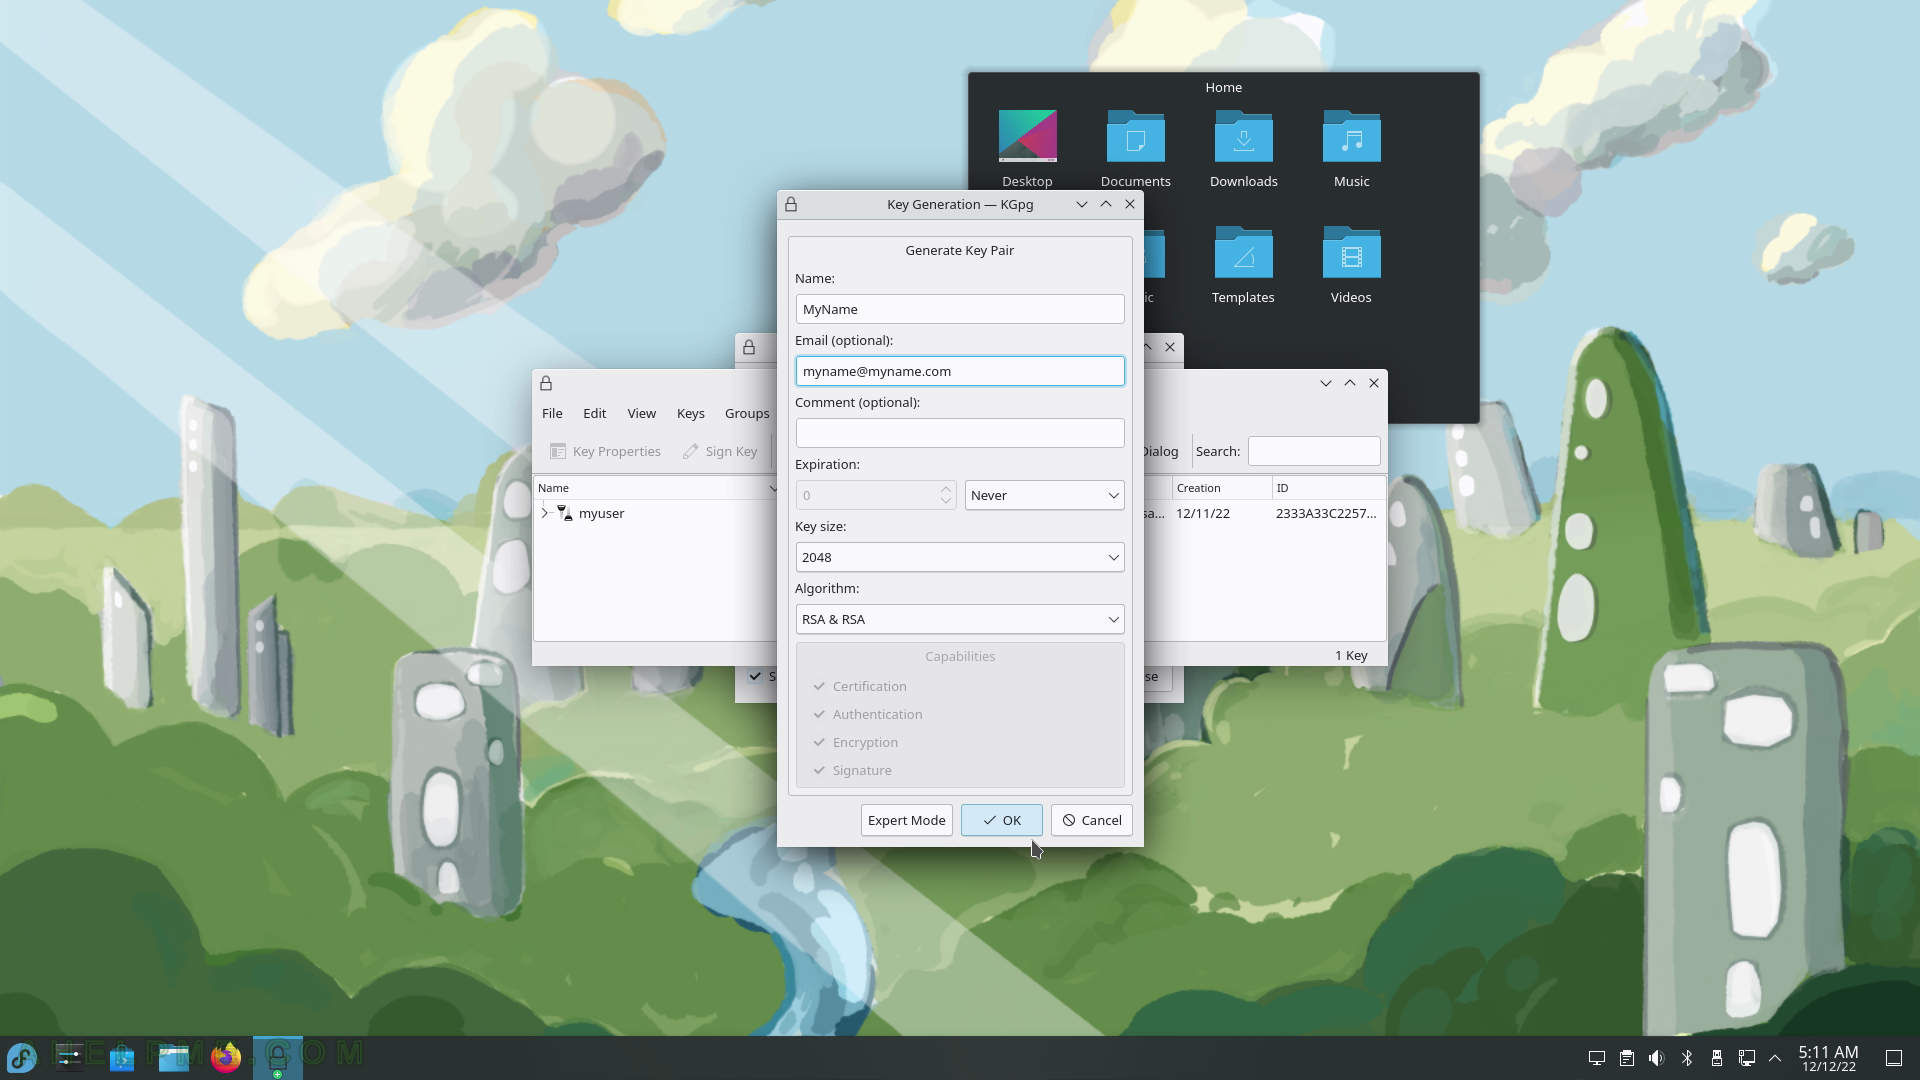Click the KGpg taskbar entry with padlock

point(278,1057)
